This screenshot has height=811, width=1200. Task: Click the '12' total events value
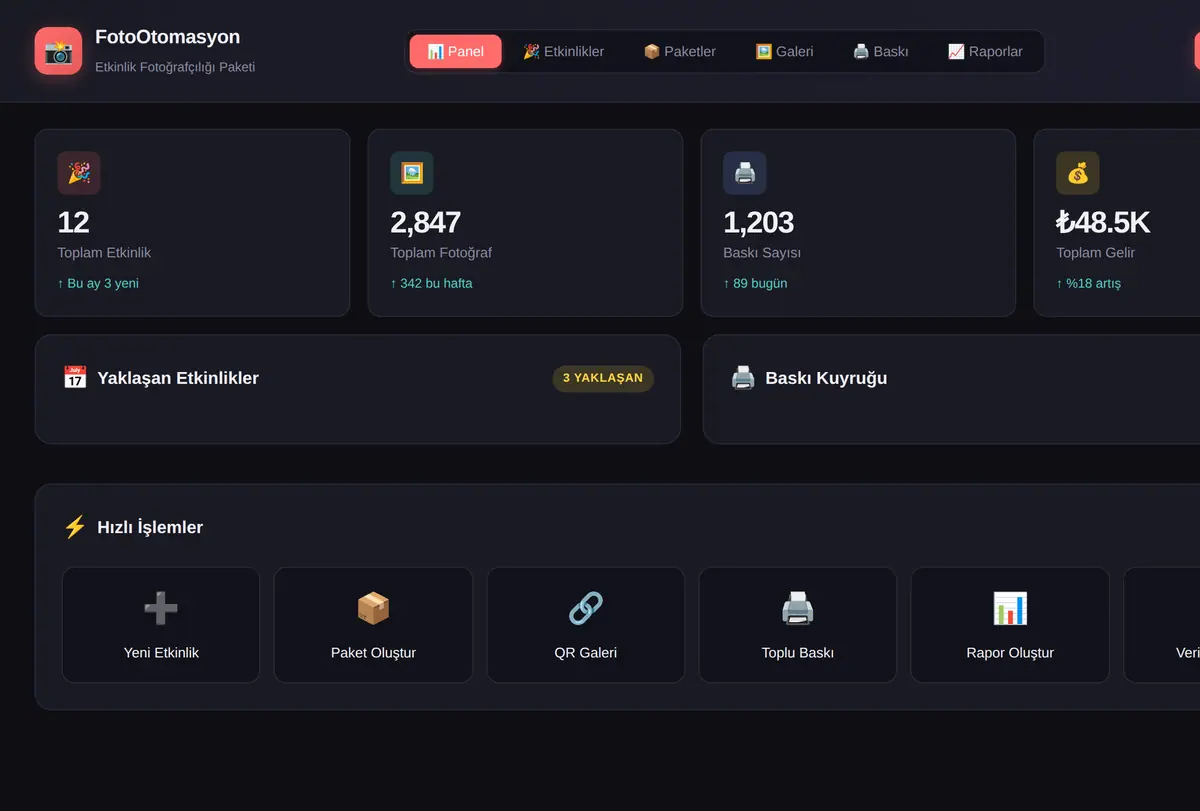pyautogui.click(x=74, y=222)
